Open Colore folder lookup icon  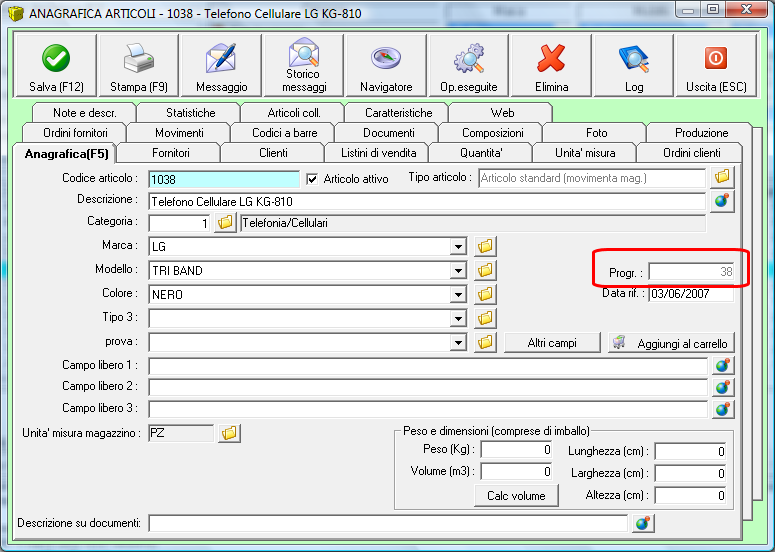tap(485, 295)
